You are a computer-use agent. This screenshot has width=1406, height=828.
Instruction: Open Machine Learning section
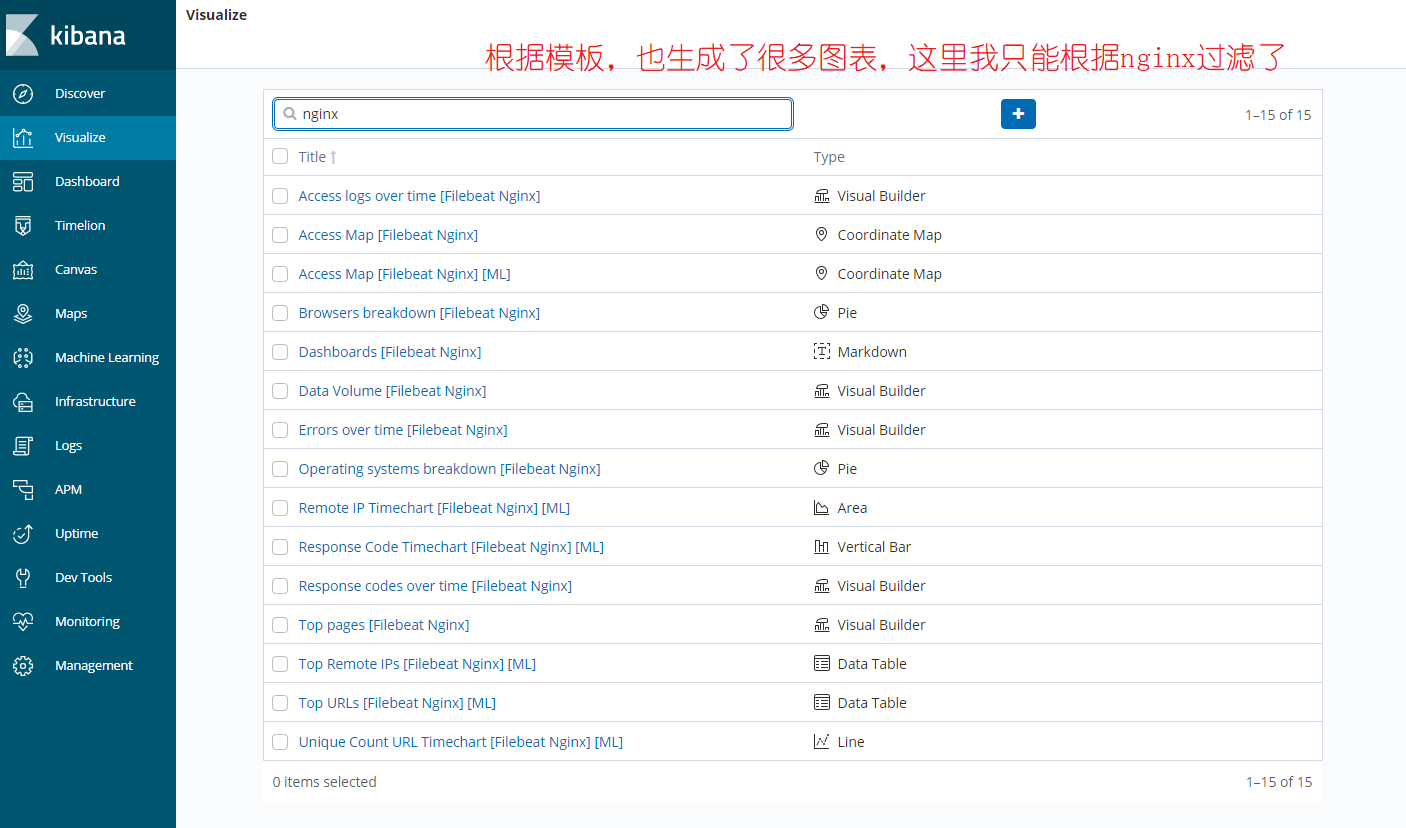107,357
